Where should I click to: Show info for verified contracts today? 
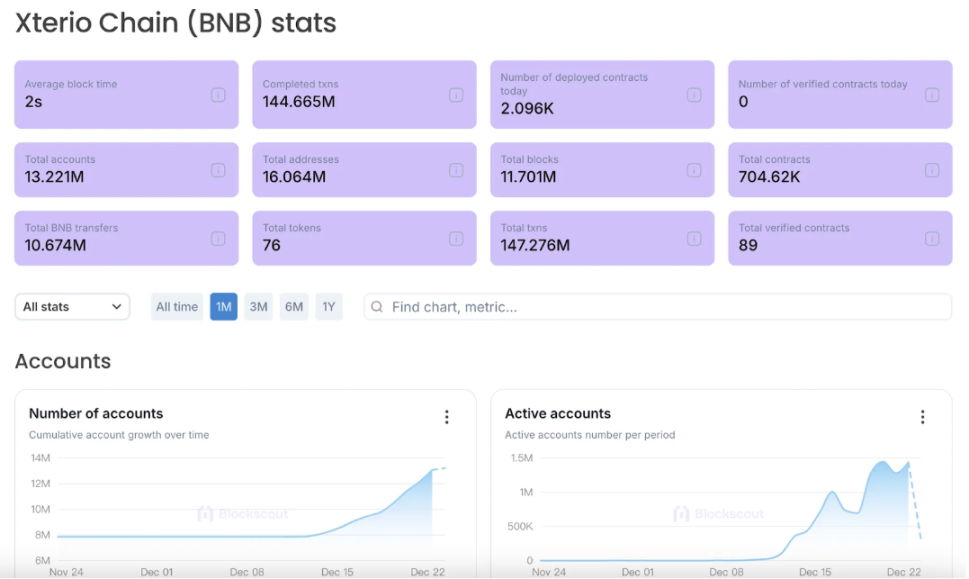click(932, 95)
